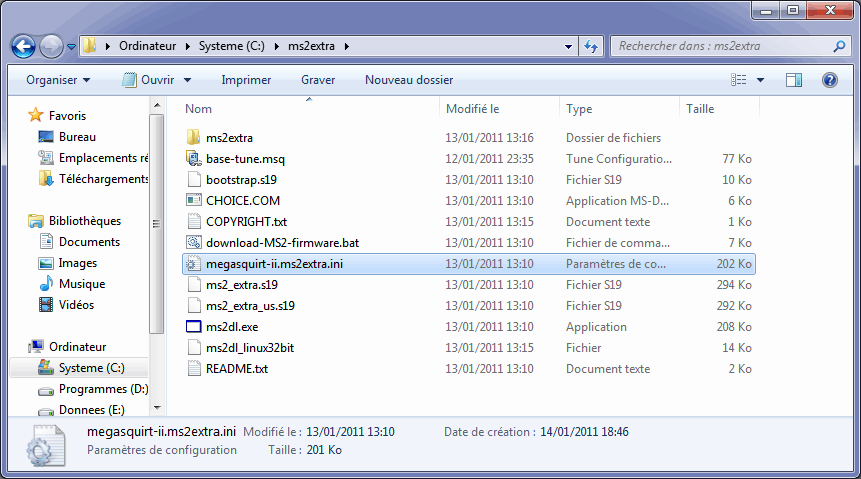This screenshot has height=479, width=861.
Task: Click the Imprimer toolbar button
Action: click(246, 80)
